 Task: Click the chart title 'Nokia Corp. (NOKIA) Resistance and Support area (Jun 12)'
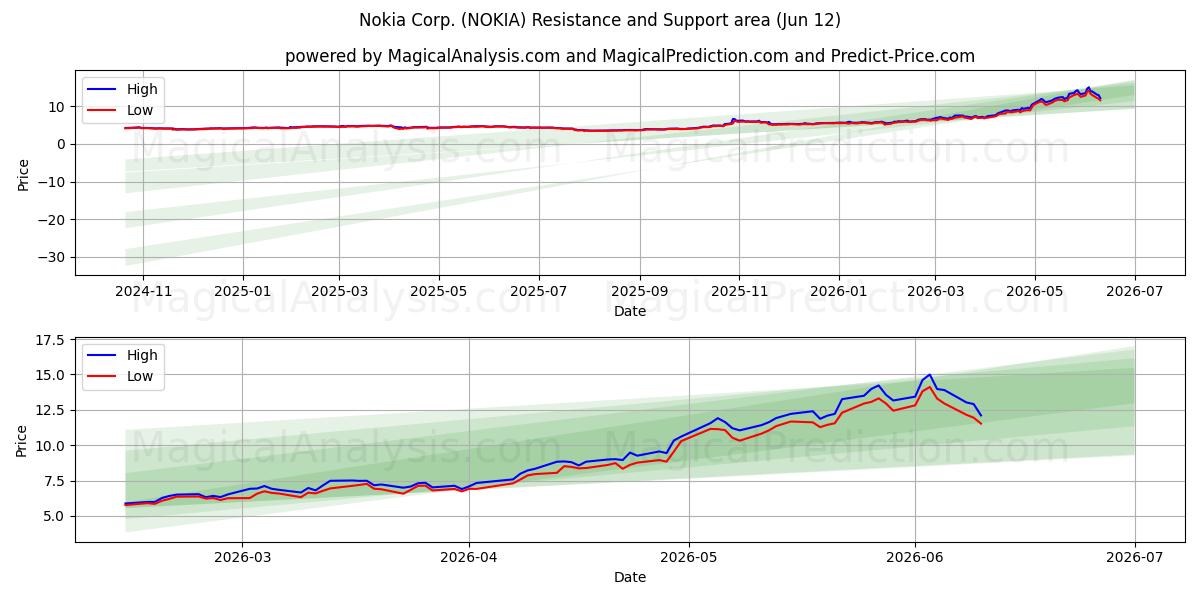click(x=599, y=20)
